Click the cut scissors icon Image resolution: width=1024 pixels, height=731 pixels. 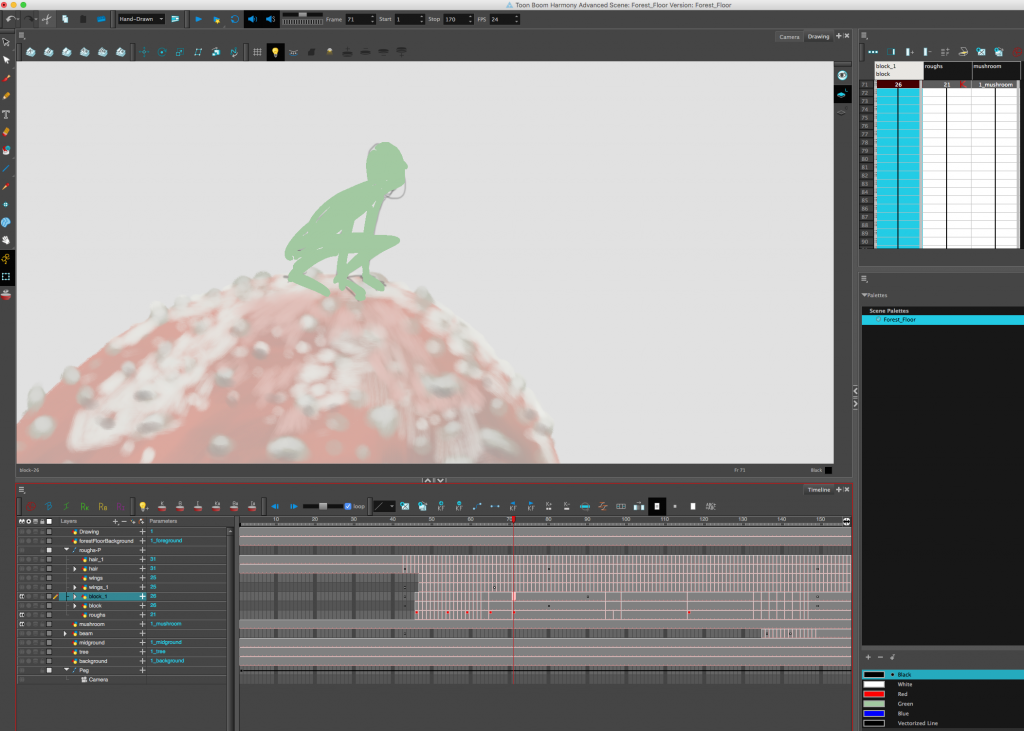tap(46, 19)
